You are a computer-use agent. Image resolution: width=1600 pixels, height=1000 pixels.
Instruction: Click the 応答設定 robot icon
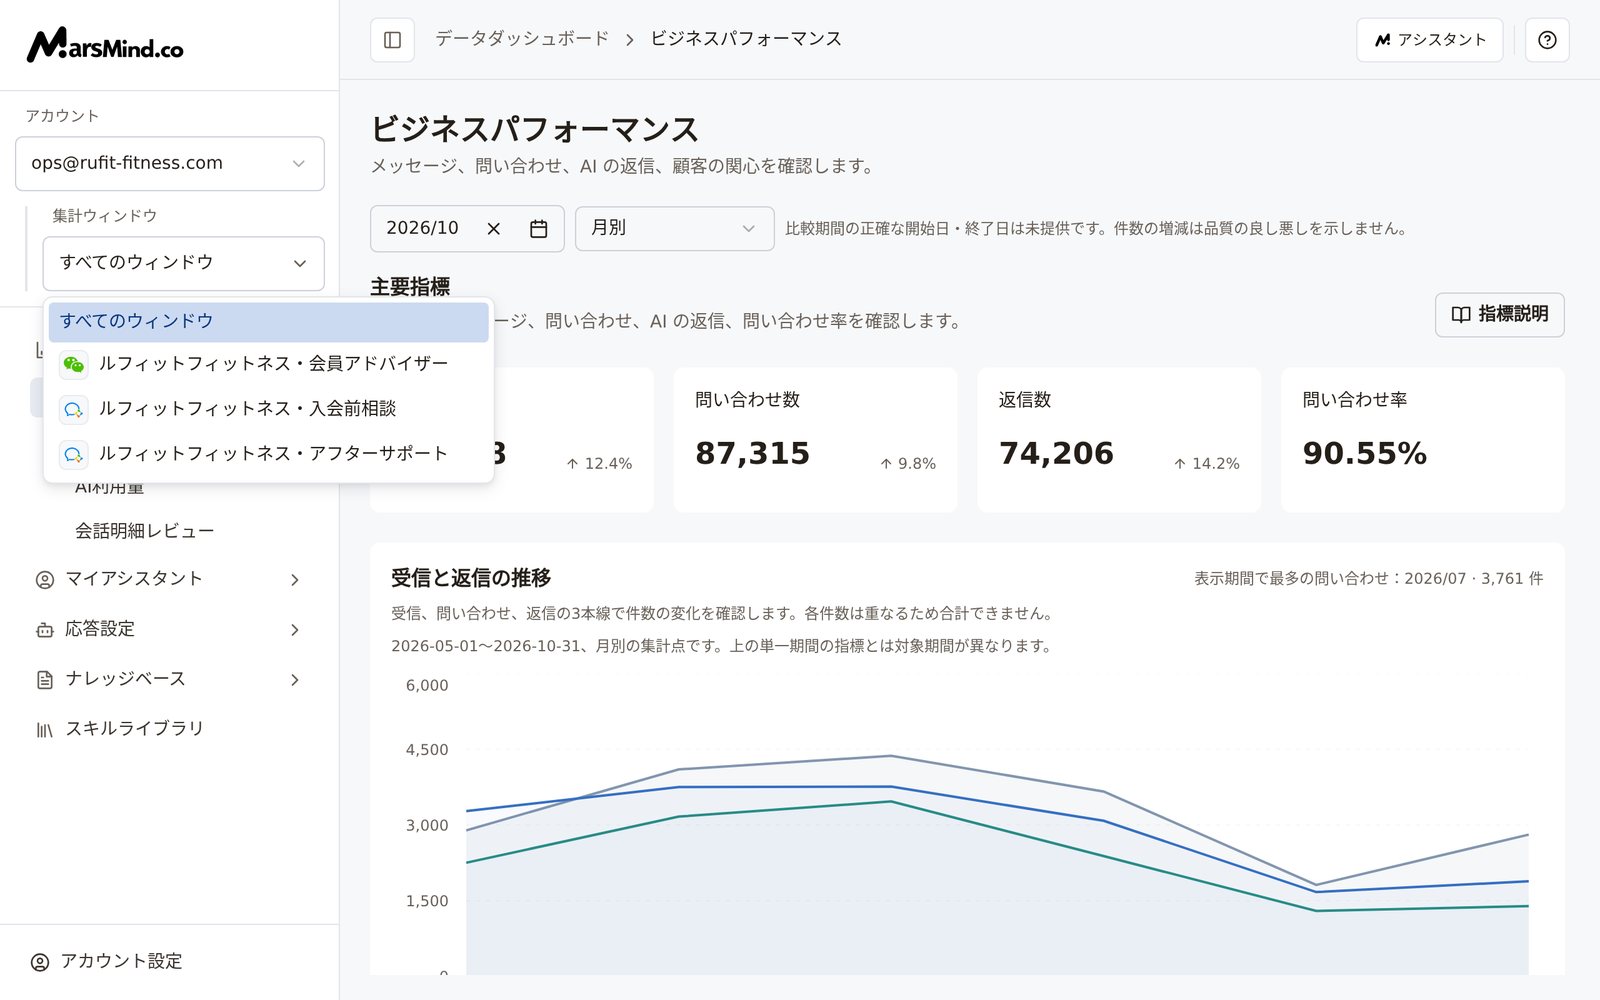click(x=45, y=630)
